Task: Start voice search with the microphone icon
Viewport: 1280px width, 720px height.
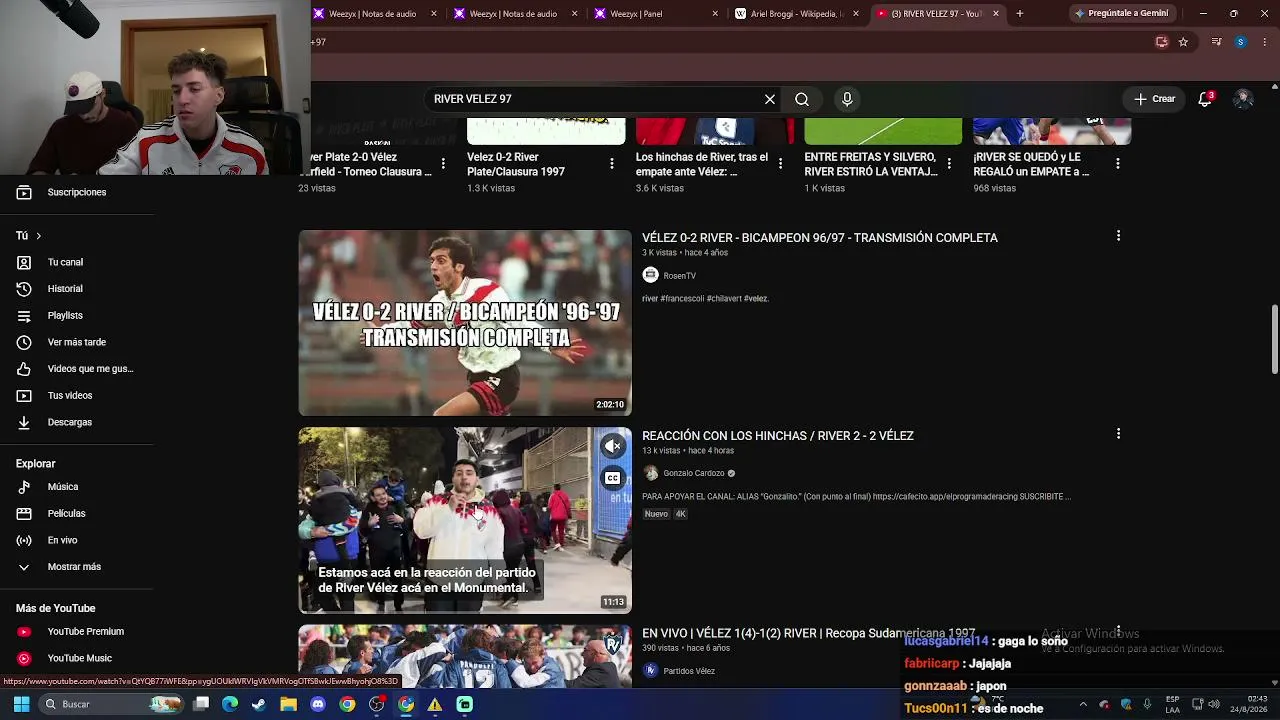Action: (847, 99)
